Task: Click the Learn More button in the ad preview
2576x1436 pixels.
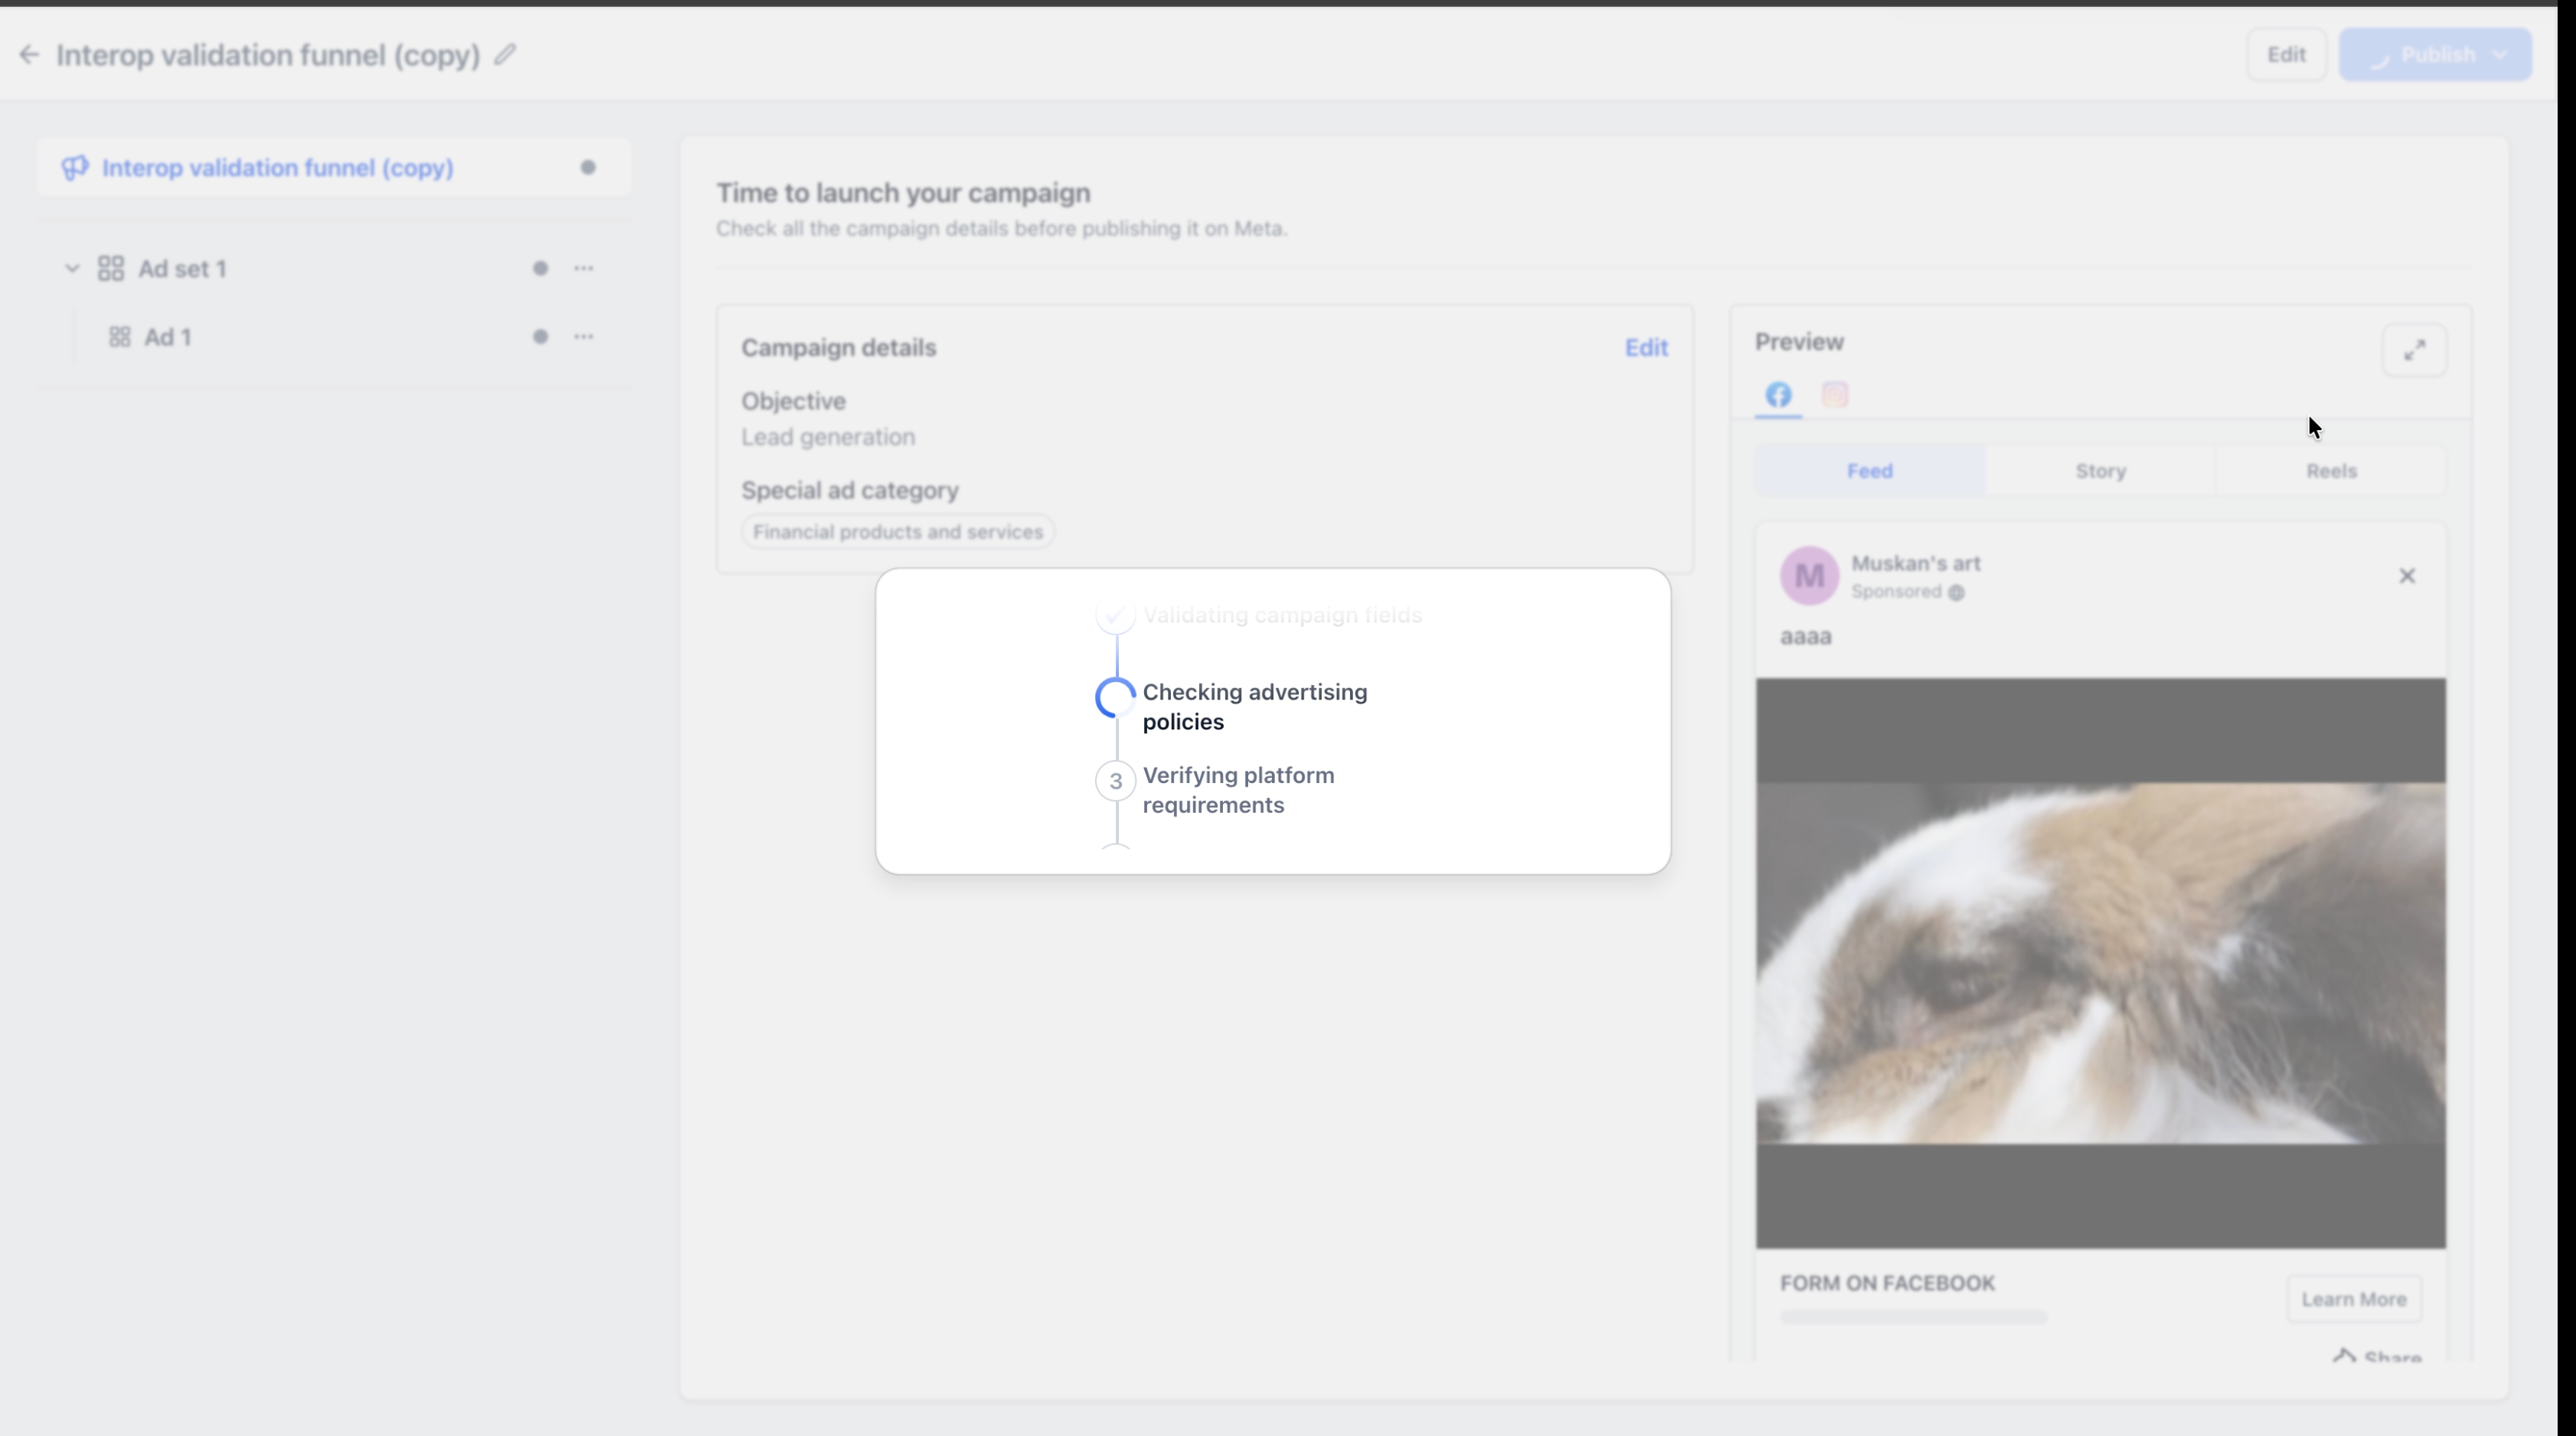Action: (2354, 1299)
